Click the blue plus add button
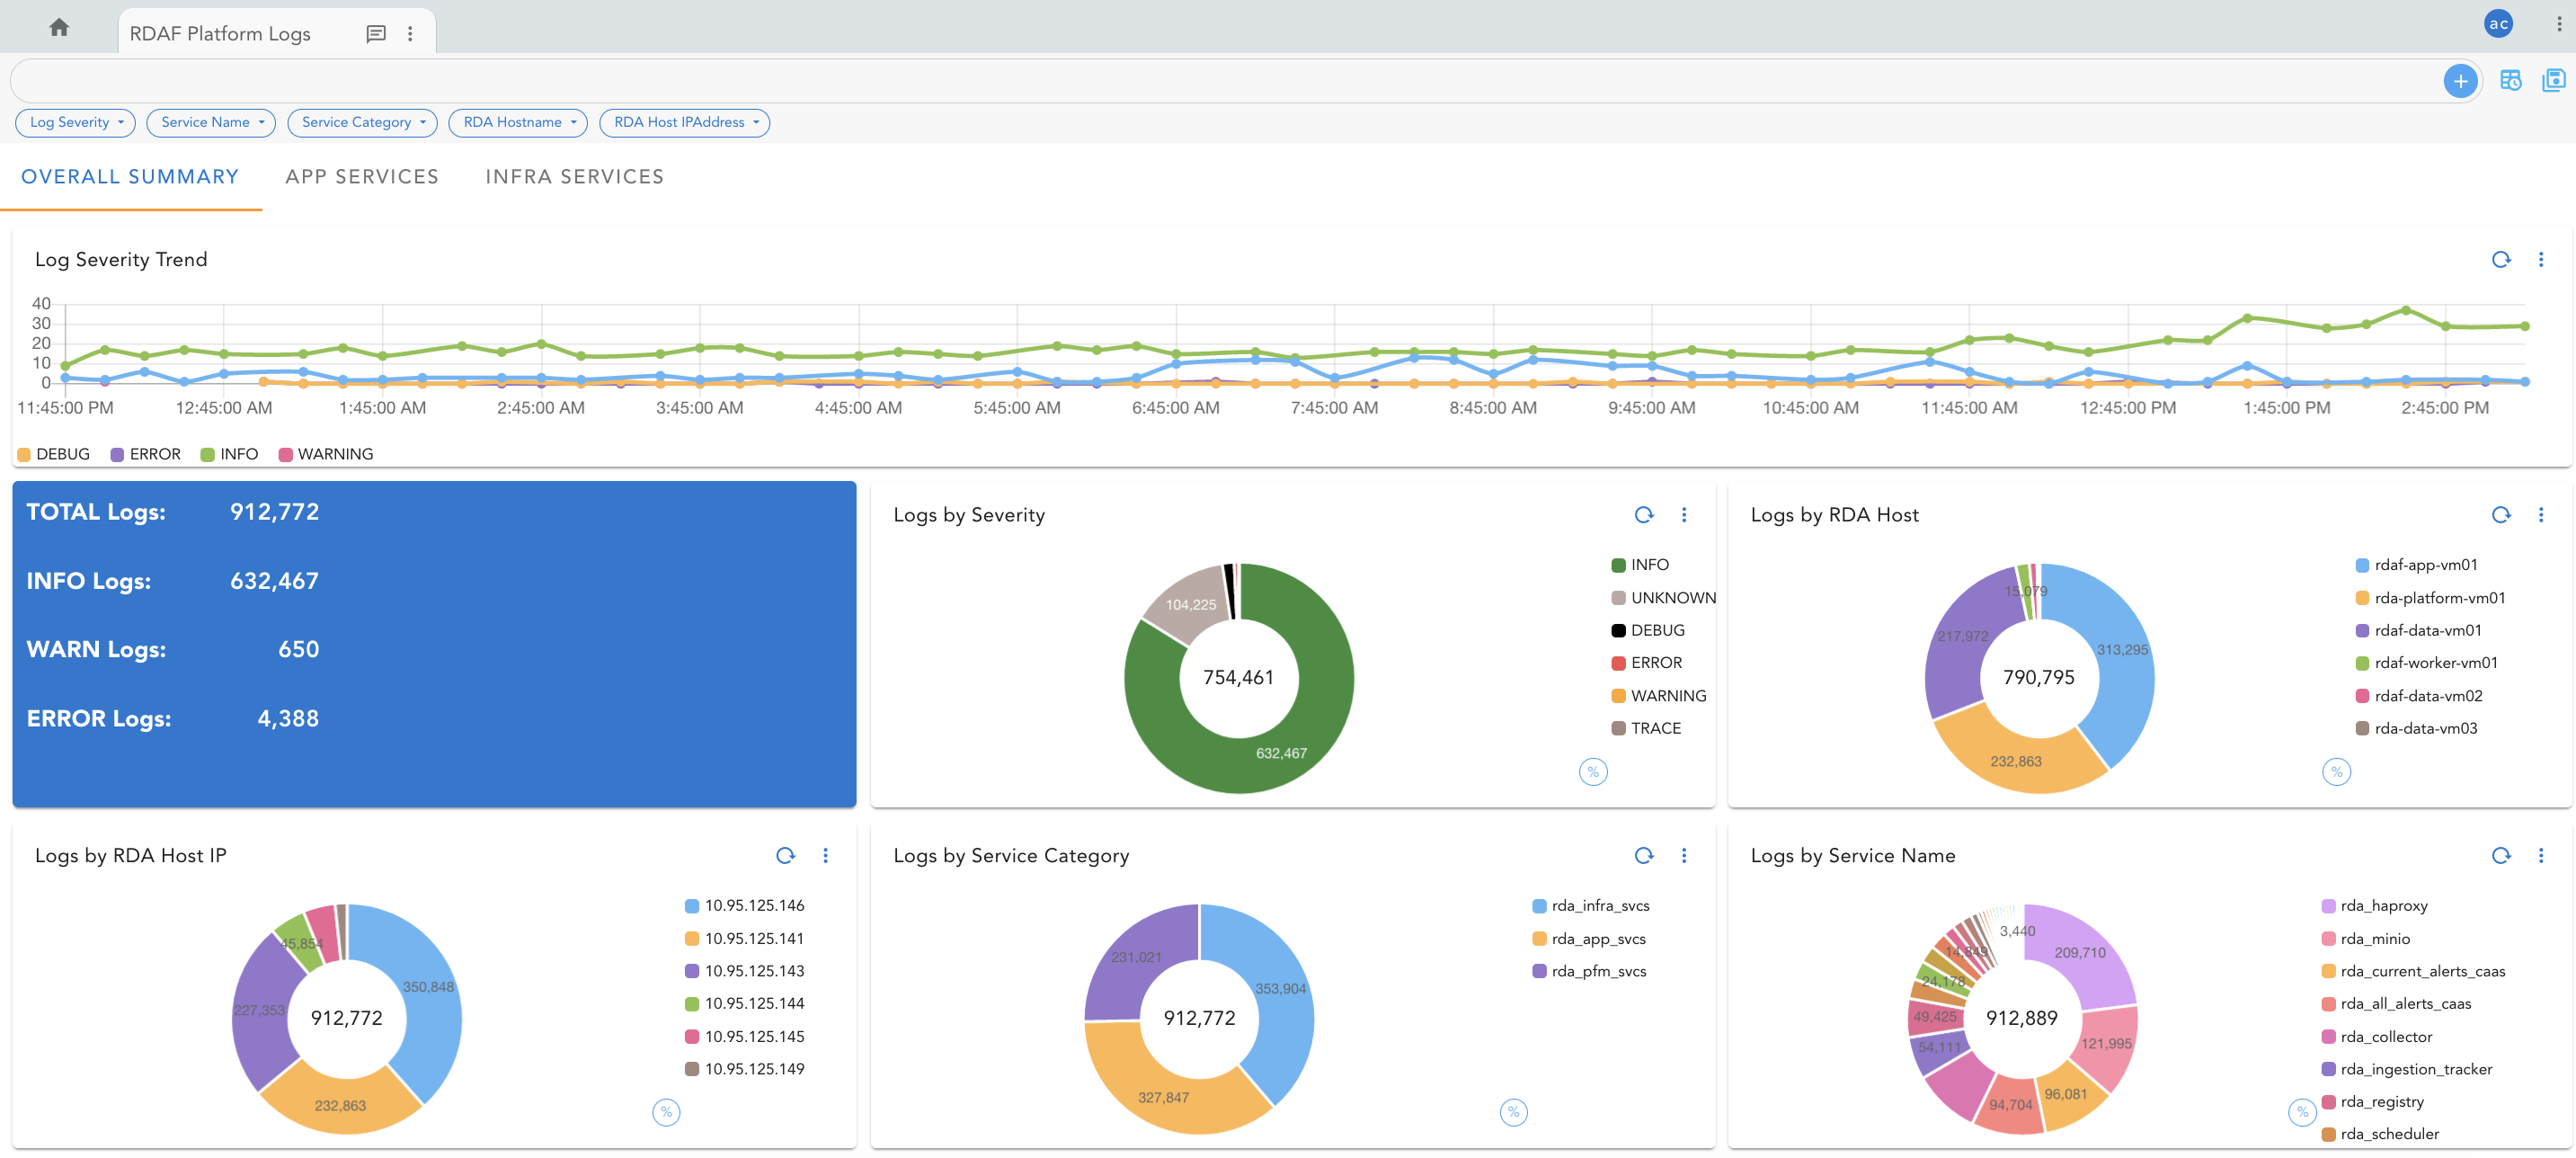This screenshot has width=2576, height=1158. (x=2459, y=81)
